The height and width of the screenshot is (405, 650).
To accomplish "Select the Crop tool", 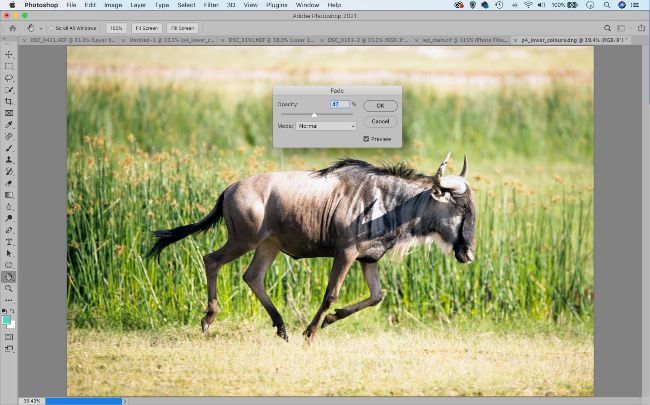I will [9, 101].
